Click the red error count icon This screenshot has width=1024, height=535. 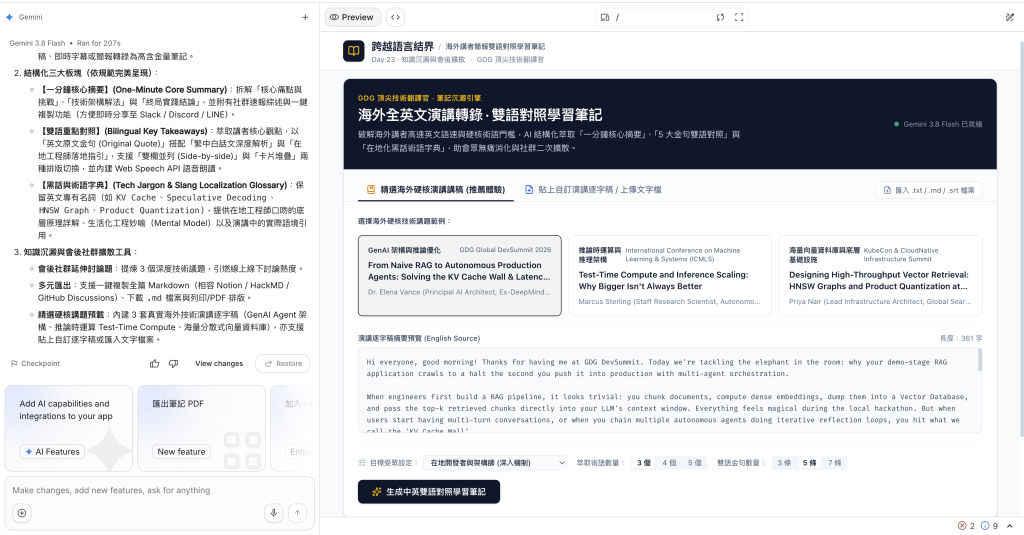point(962,526)
